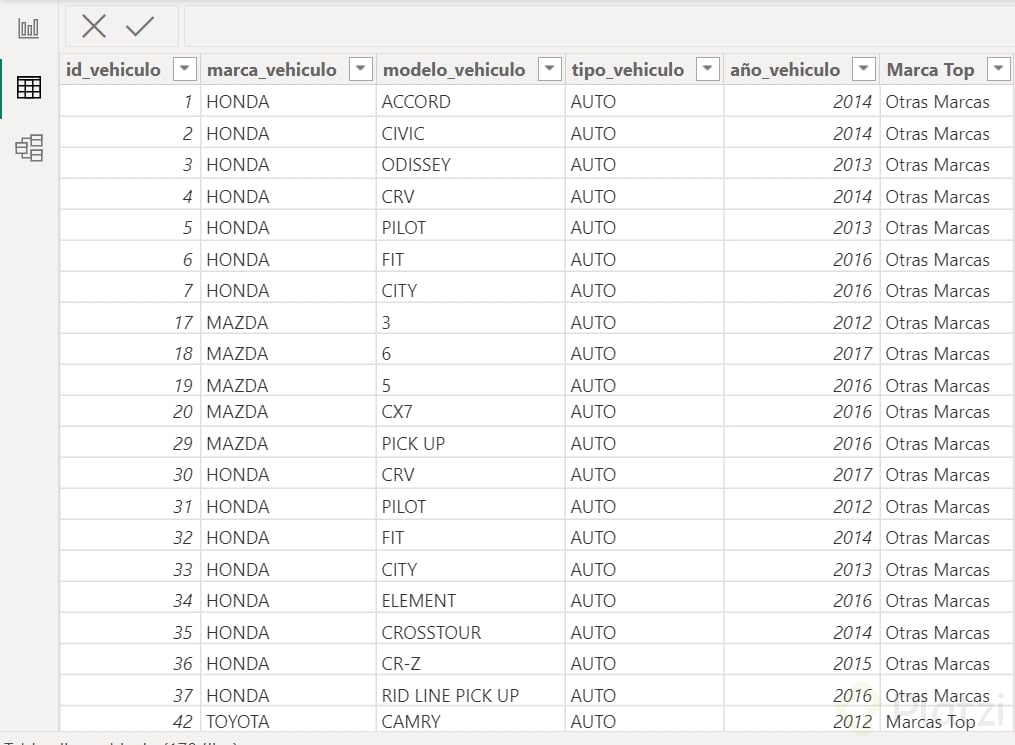The height and width of the screenshot is (745, 1015).
Task: Select the tipo_vehiculo column header
Action: [x=627, y=69]
